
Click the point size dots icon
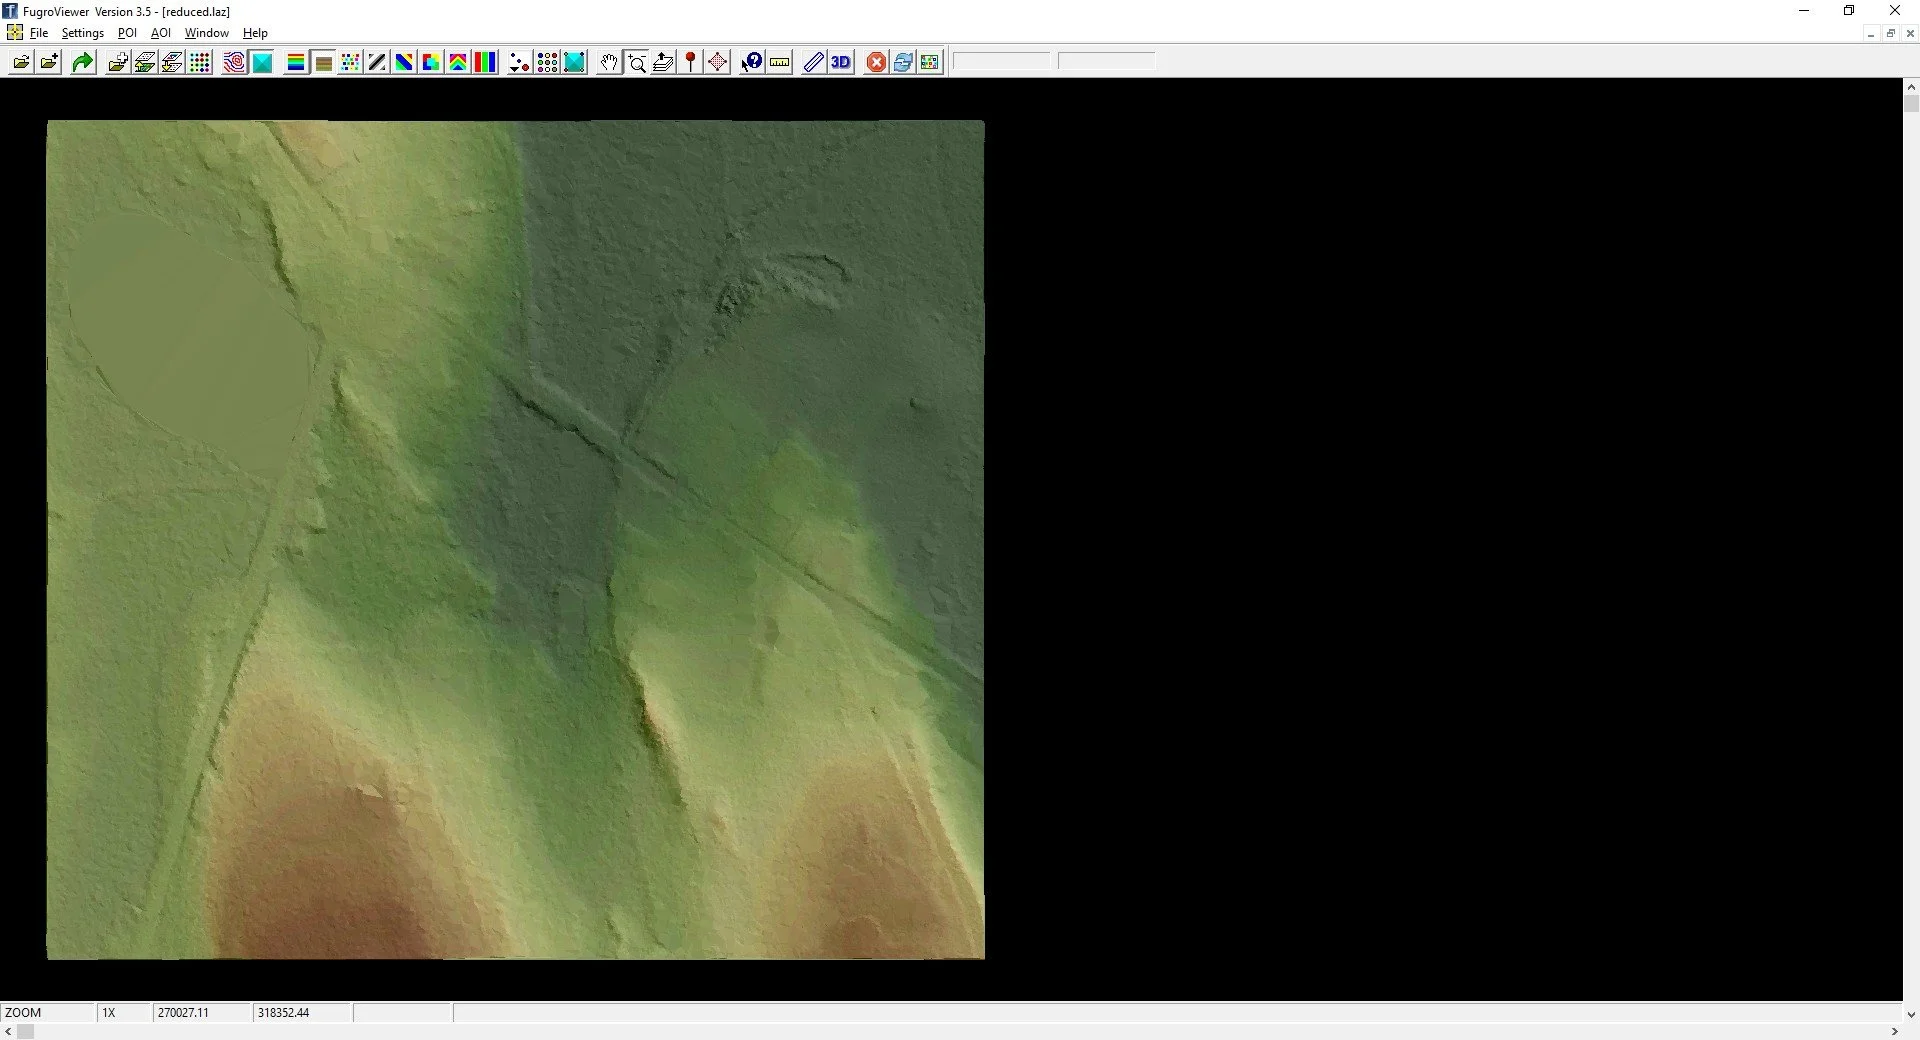tap(519, 62)
